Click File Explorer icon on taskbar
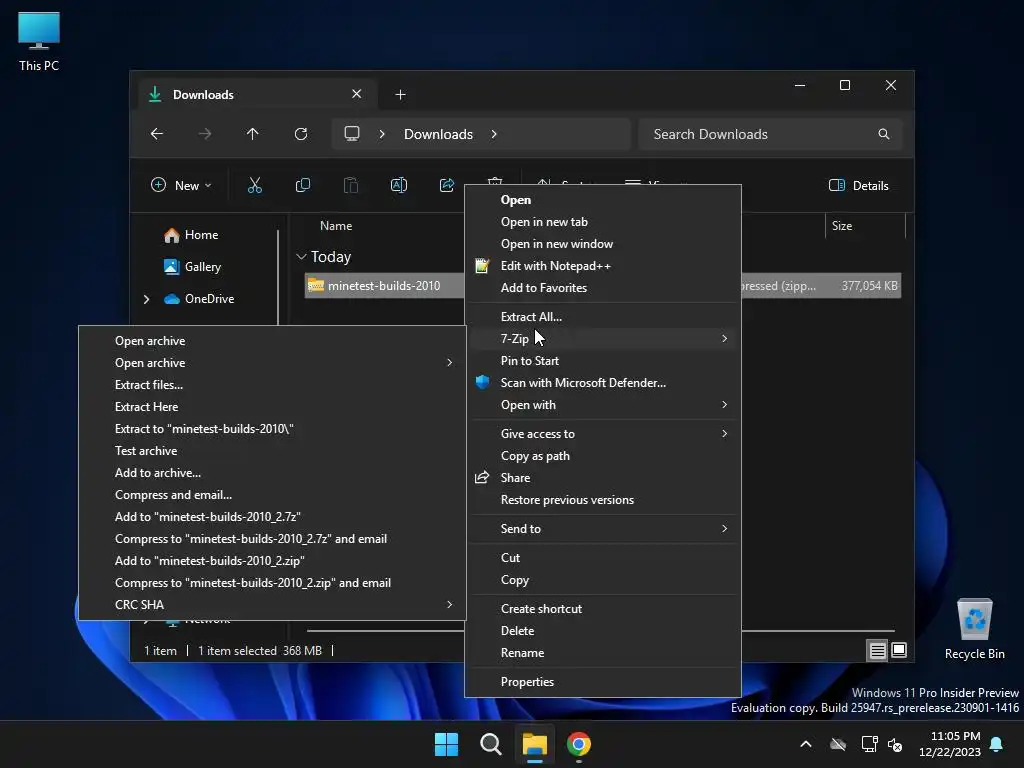Image resolution: width=1024 pixels, height=768 pixels. [534, 744]
